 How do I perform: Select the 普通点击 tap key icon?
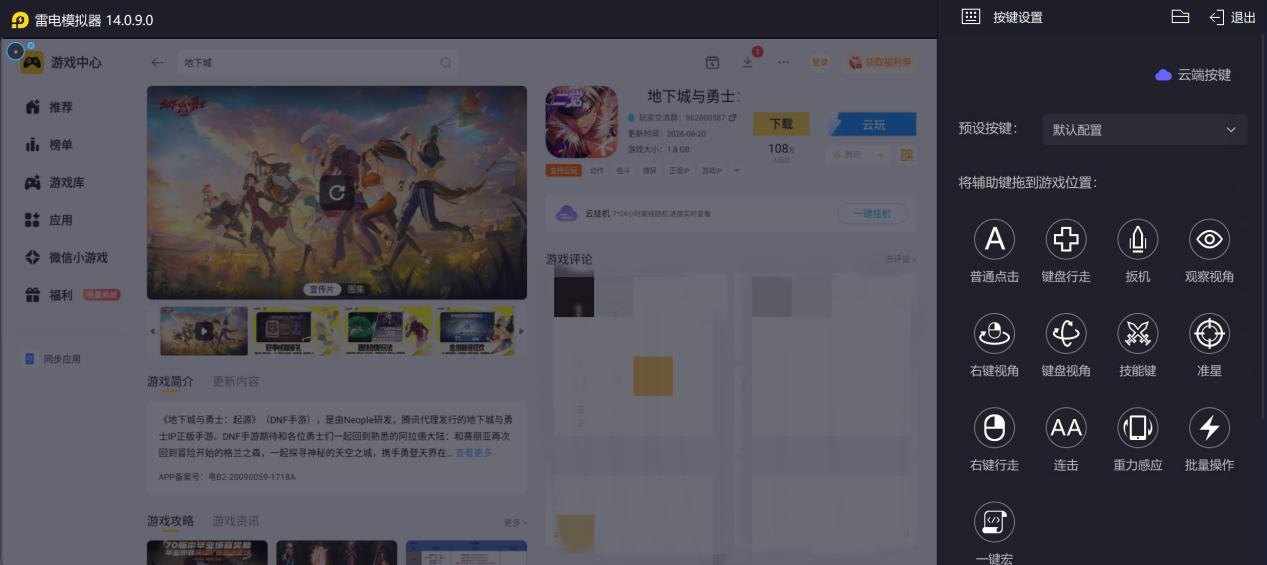point(994,239)
